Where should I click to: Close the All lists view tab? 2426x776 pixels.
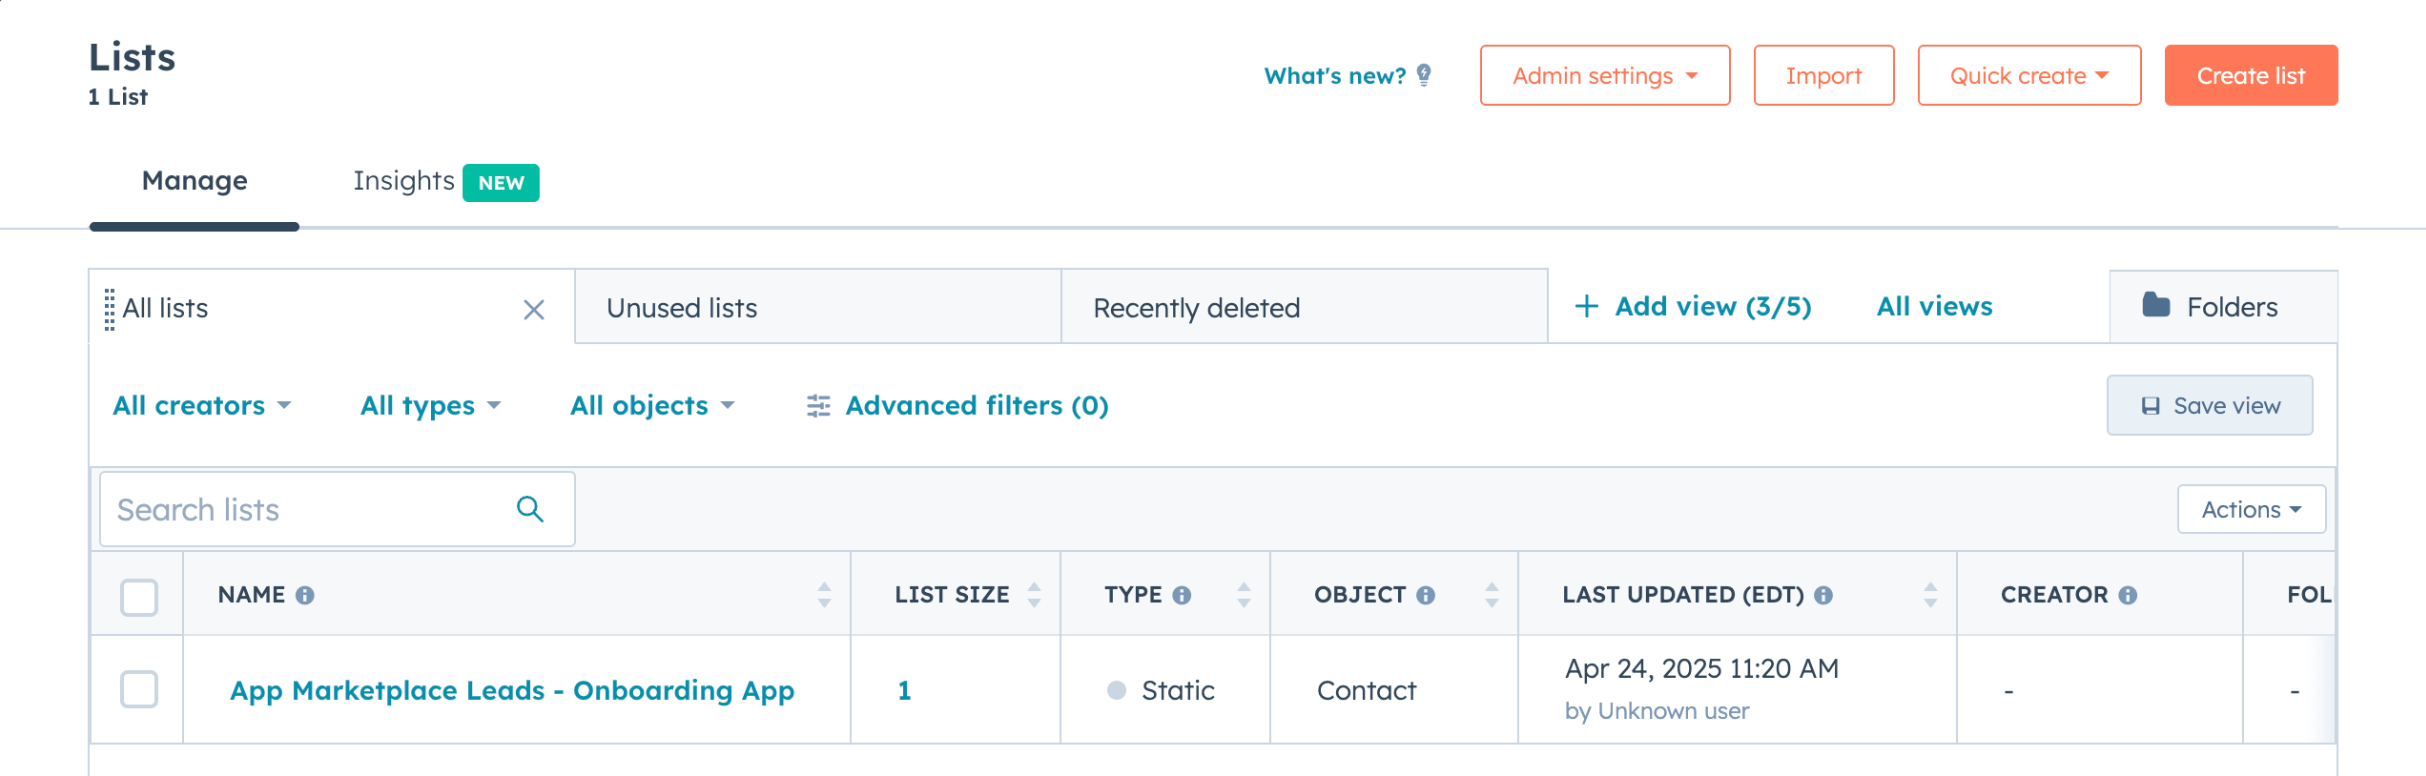534,310
